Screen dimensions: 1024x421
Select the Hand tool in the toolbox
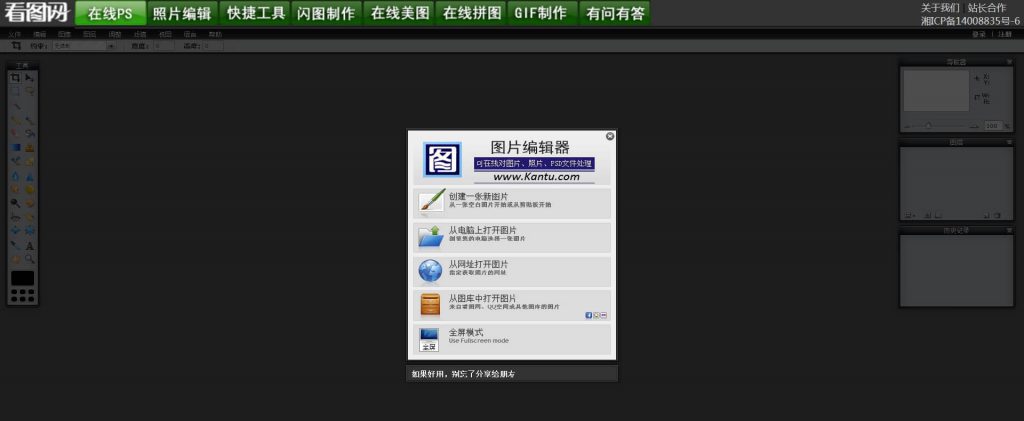tap(15, 259)
